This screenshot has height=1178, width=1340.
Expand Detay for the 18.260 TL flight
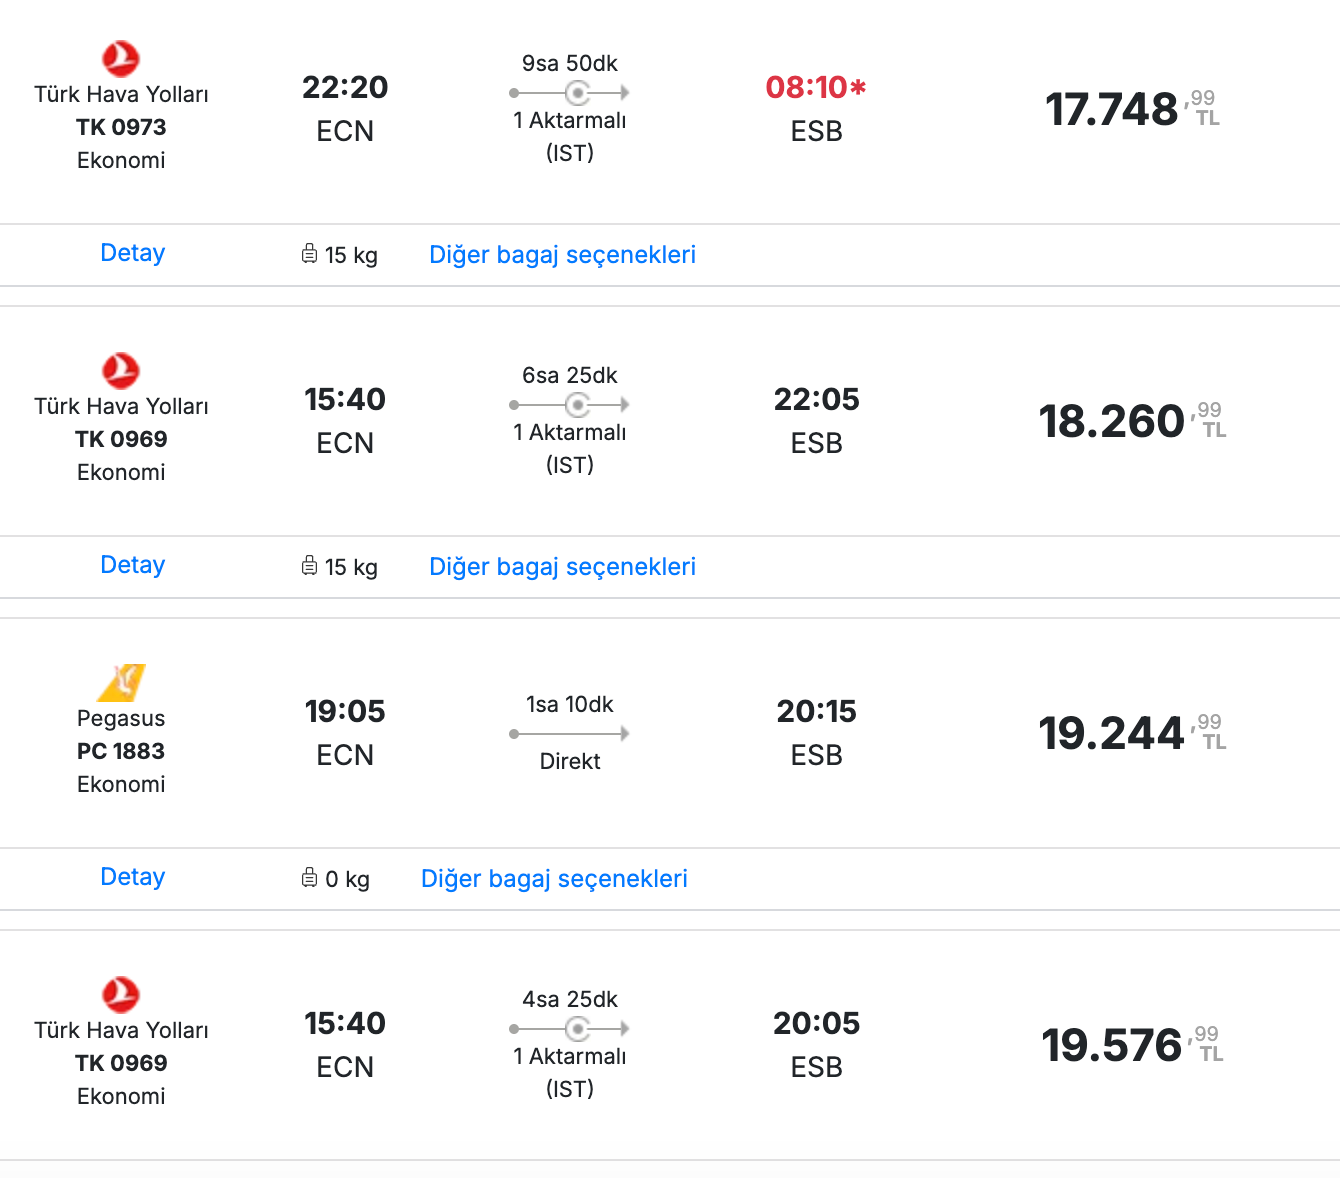133,565
